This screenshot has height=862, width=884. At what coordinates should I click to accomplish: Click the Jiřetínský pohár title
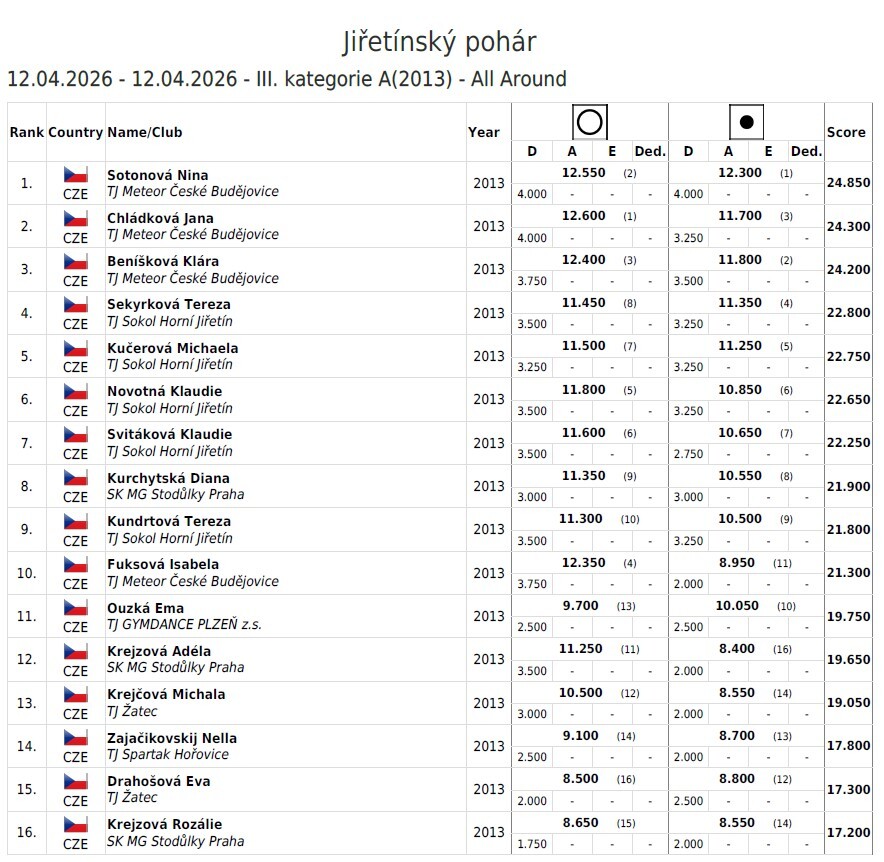(x=440, y=42)
